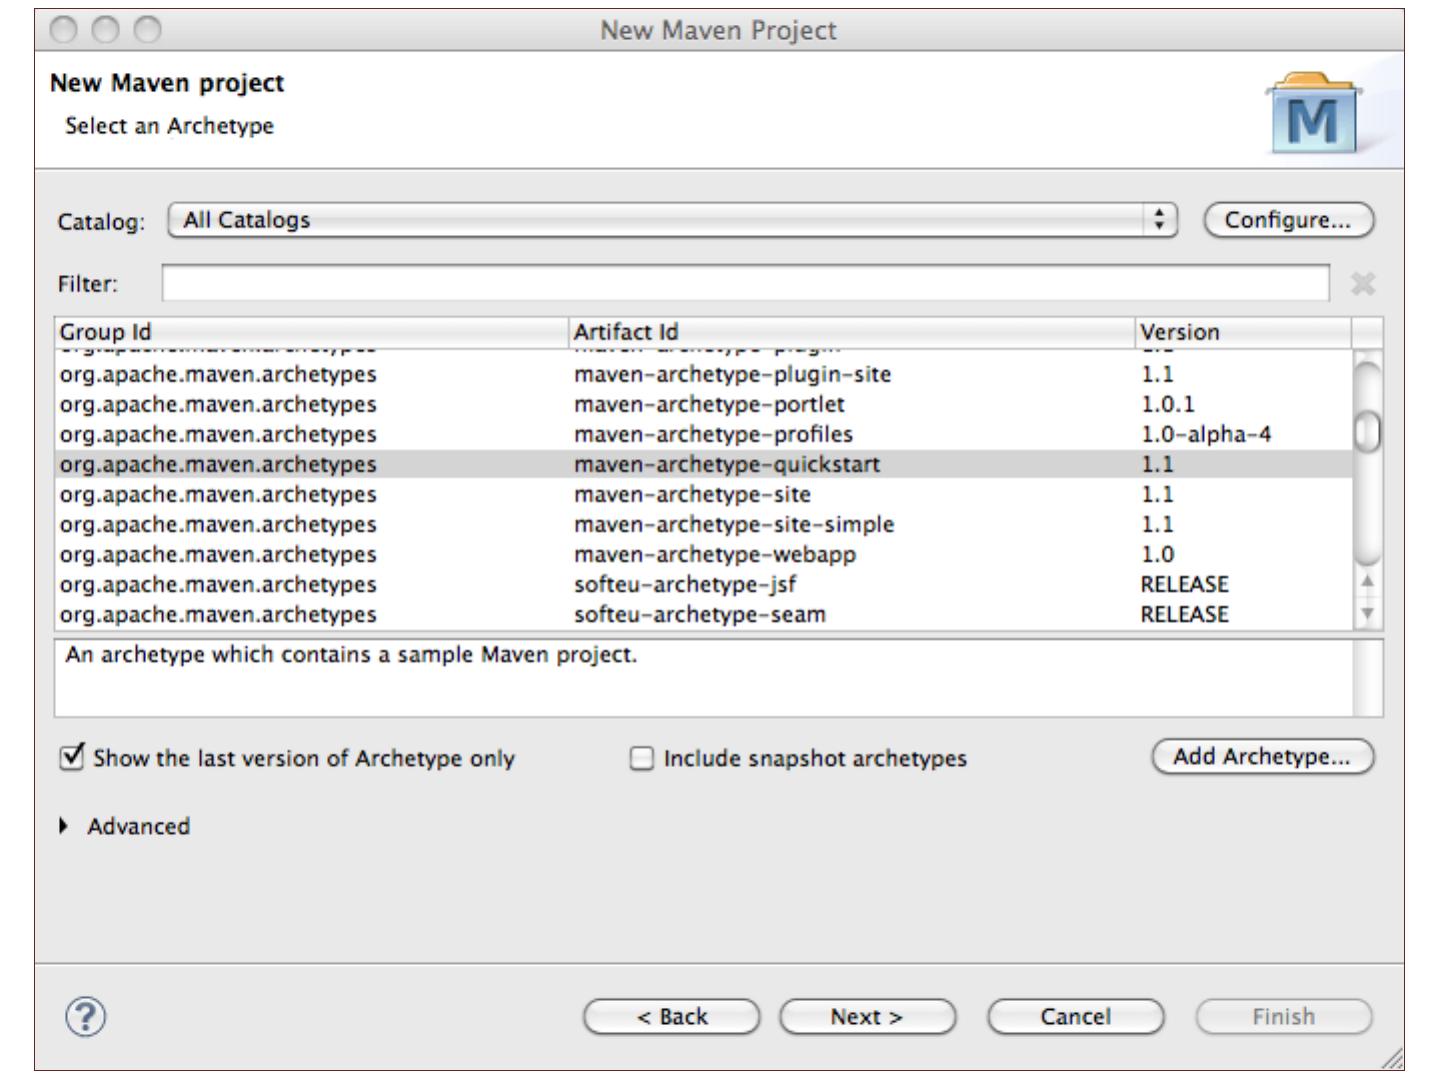Click the Maven M wizard icon
The width and height of the screenshot is (1440, 1080).
pyautogui.click(x=1312, y=116)
